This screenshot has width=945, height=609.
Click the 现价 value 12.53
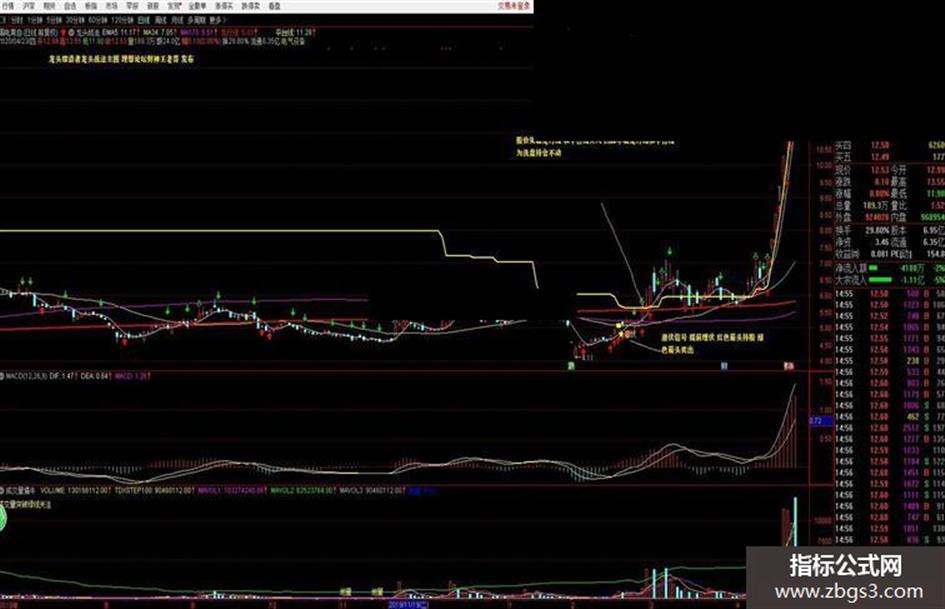(881, 169)
